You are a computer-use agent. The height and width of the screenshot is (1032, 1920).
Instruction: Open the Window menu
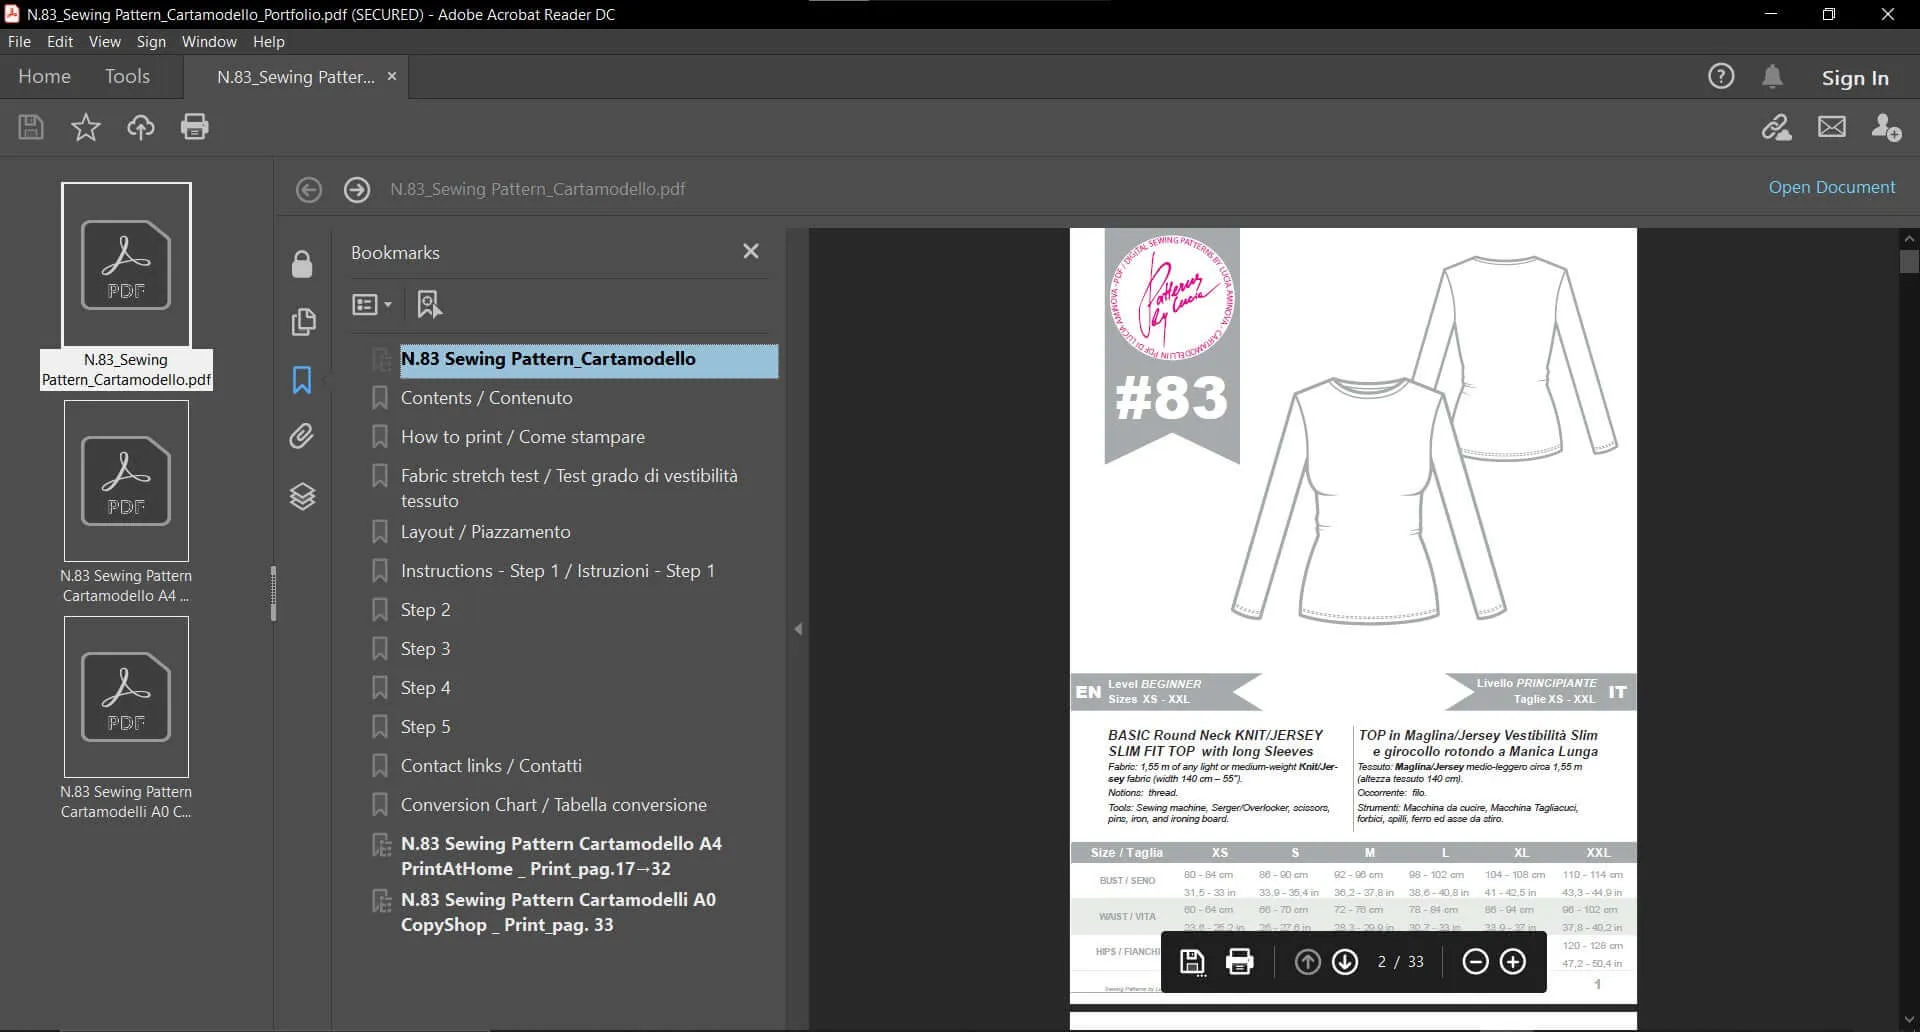(x=209, y=42)
